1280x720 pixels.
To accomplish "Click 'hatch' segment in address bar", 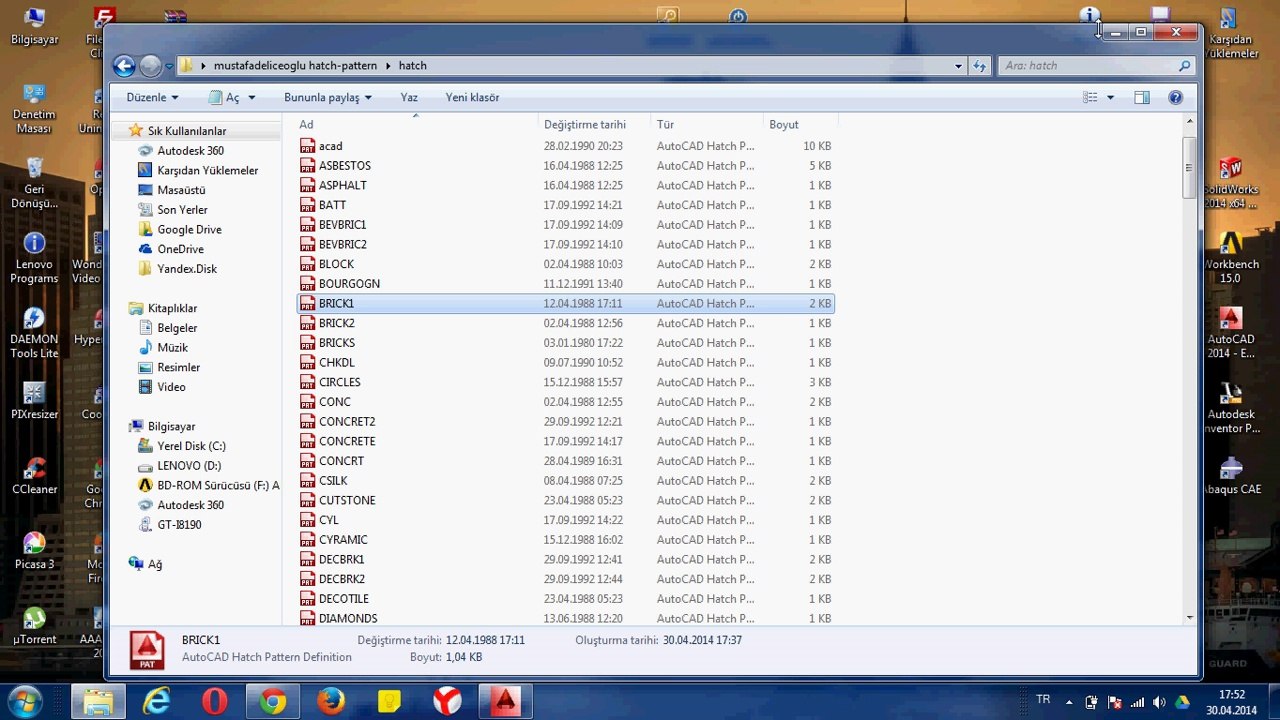I will (413, 66).
